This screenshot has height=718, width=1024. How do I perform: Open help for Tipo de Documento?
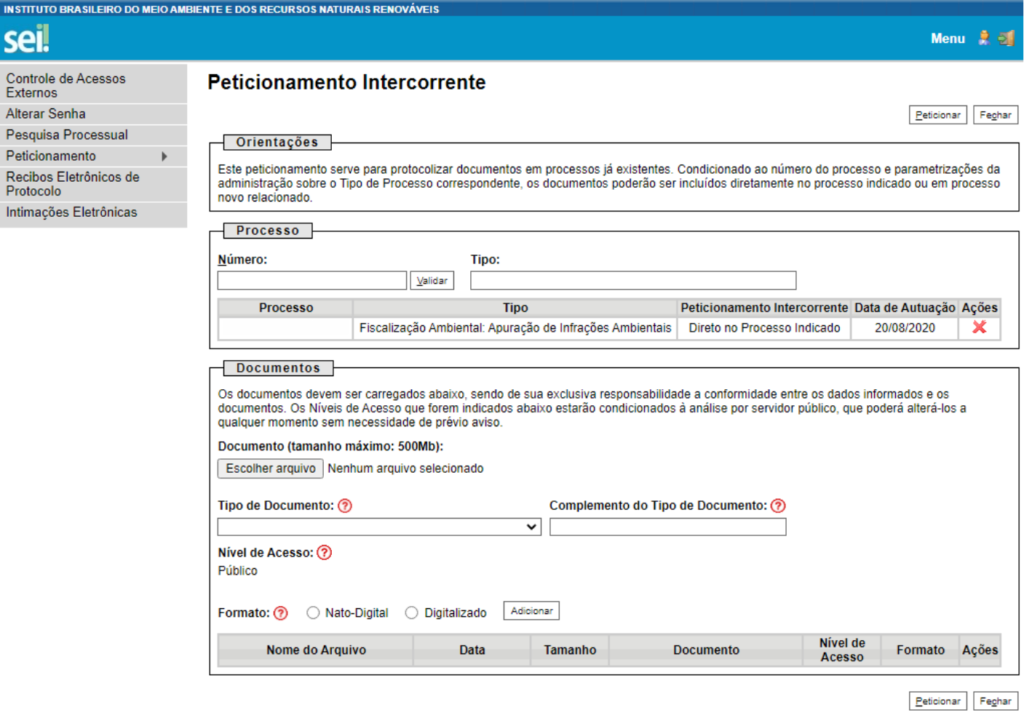pos(345,506)
